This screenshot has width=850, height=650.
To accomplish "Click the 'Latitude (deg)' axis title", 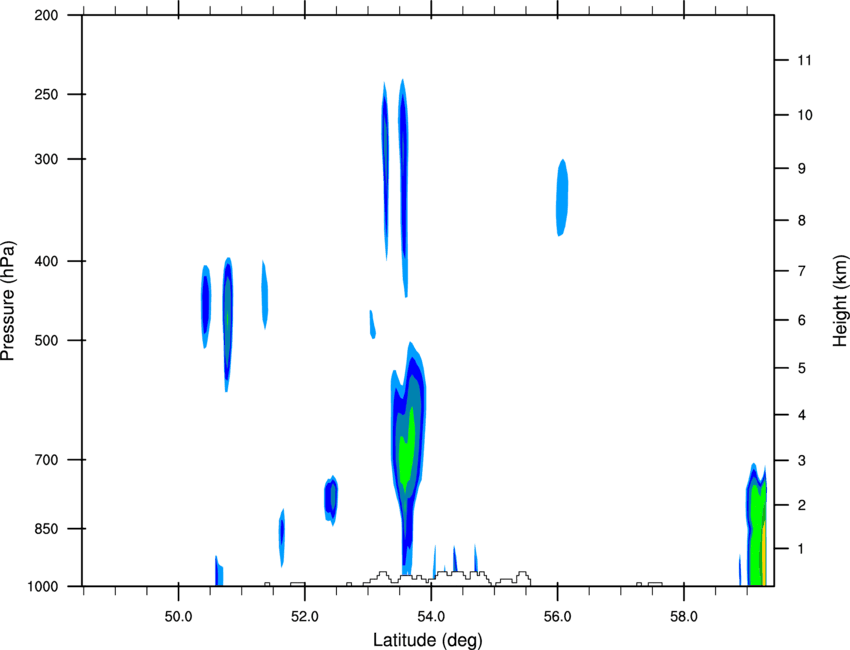I will 427,640.
